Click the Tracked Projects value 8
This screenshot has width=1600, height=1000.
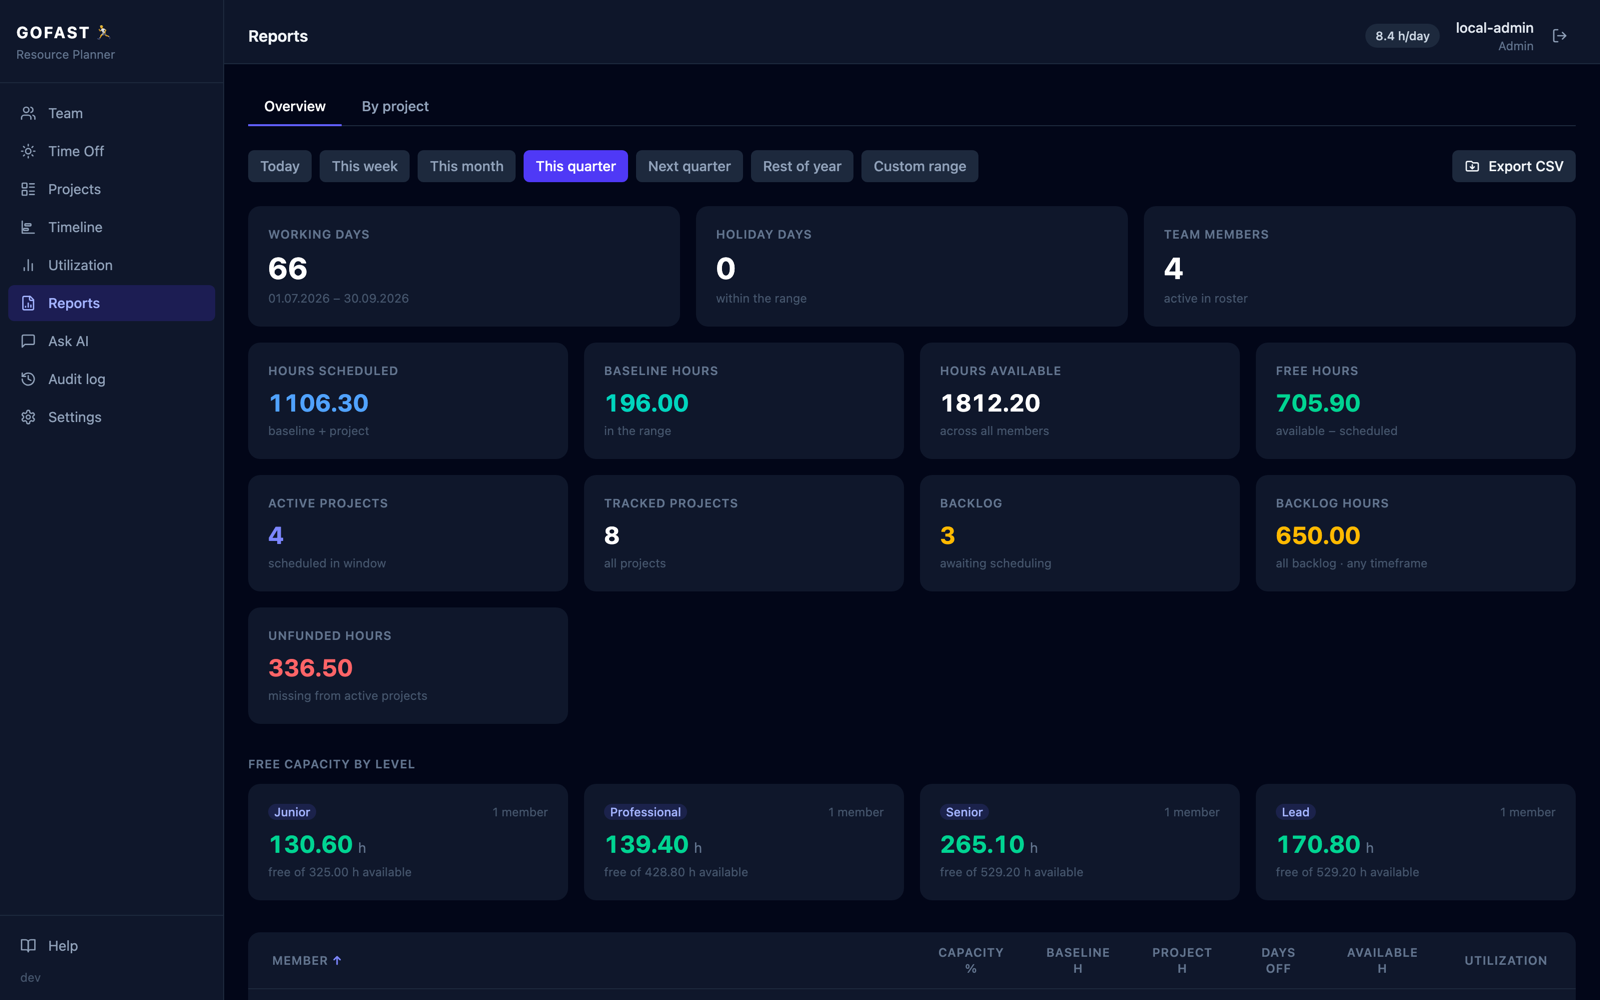pyautogui.click(x=612, y=535)
